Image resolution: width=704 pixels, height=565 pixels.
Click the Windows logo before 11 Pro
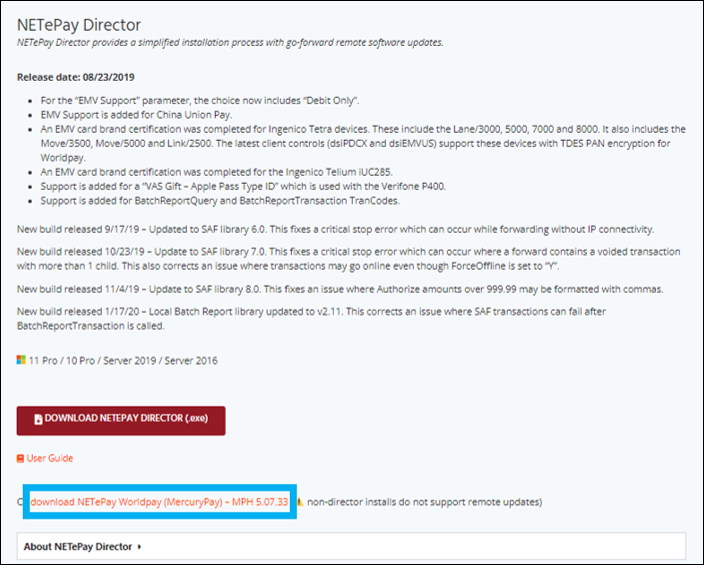click(x=22, y=360)
